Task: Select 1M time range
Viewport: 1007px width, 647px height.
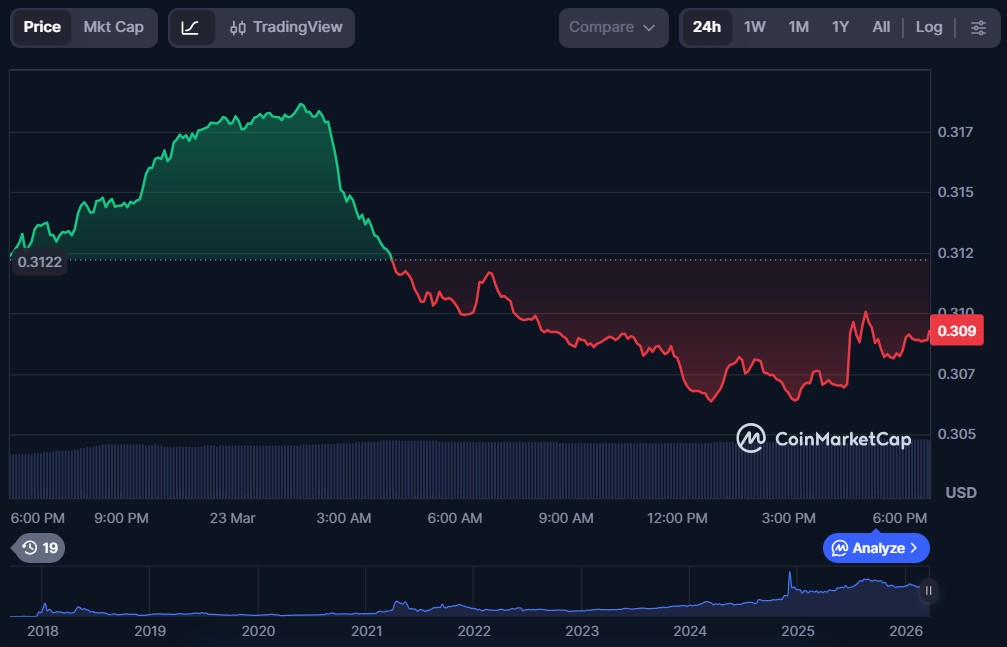Action: click(x=798, y=27)
